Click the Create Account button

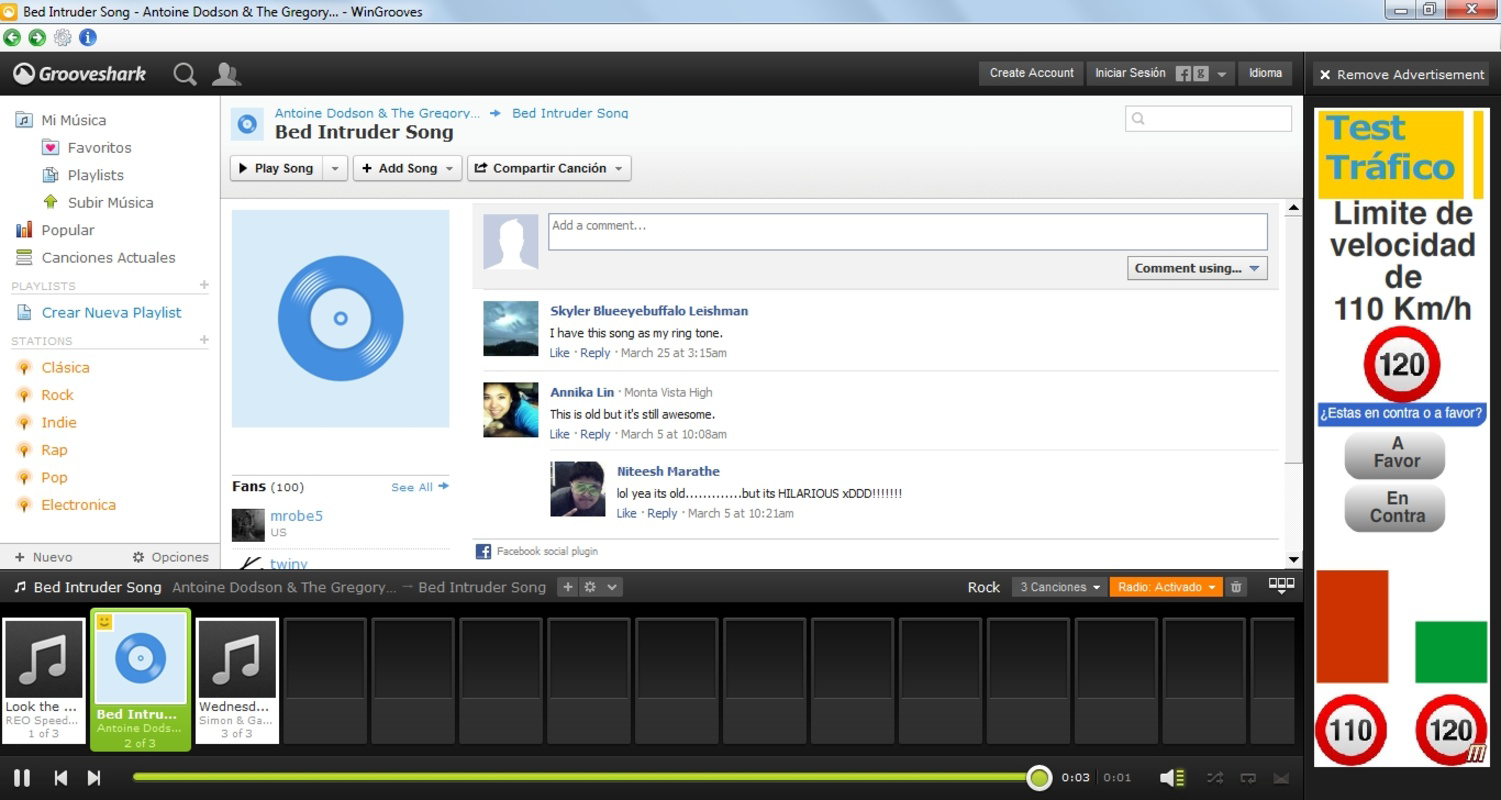1031,73
